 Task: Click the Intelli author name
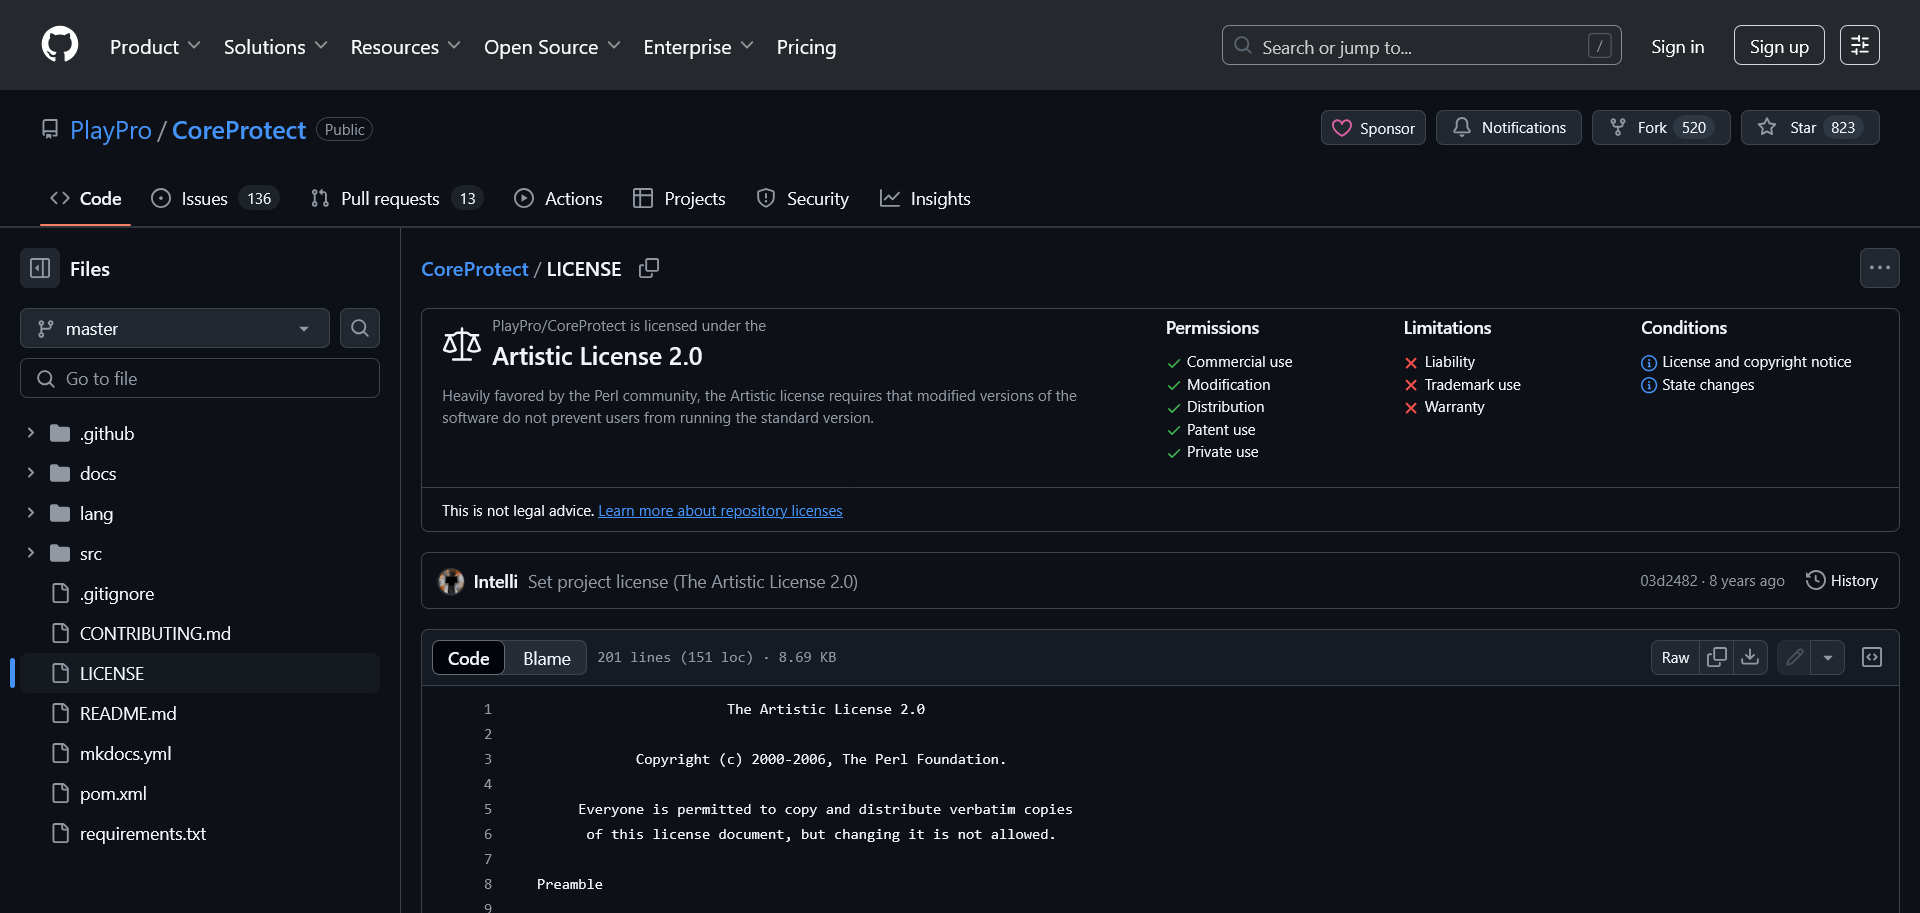coord(495,582)
